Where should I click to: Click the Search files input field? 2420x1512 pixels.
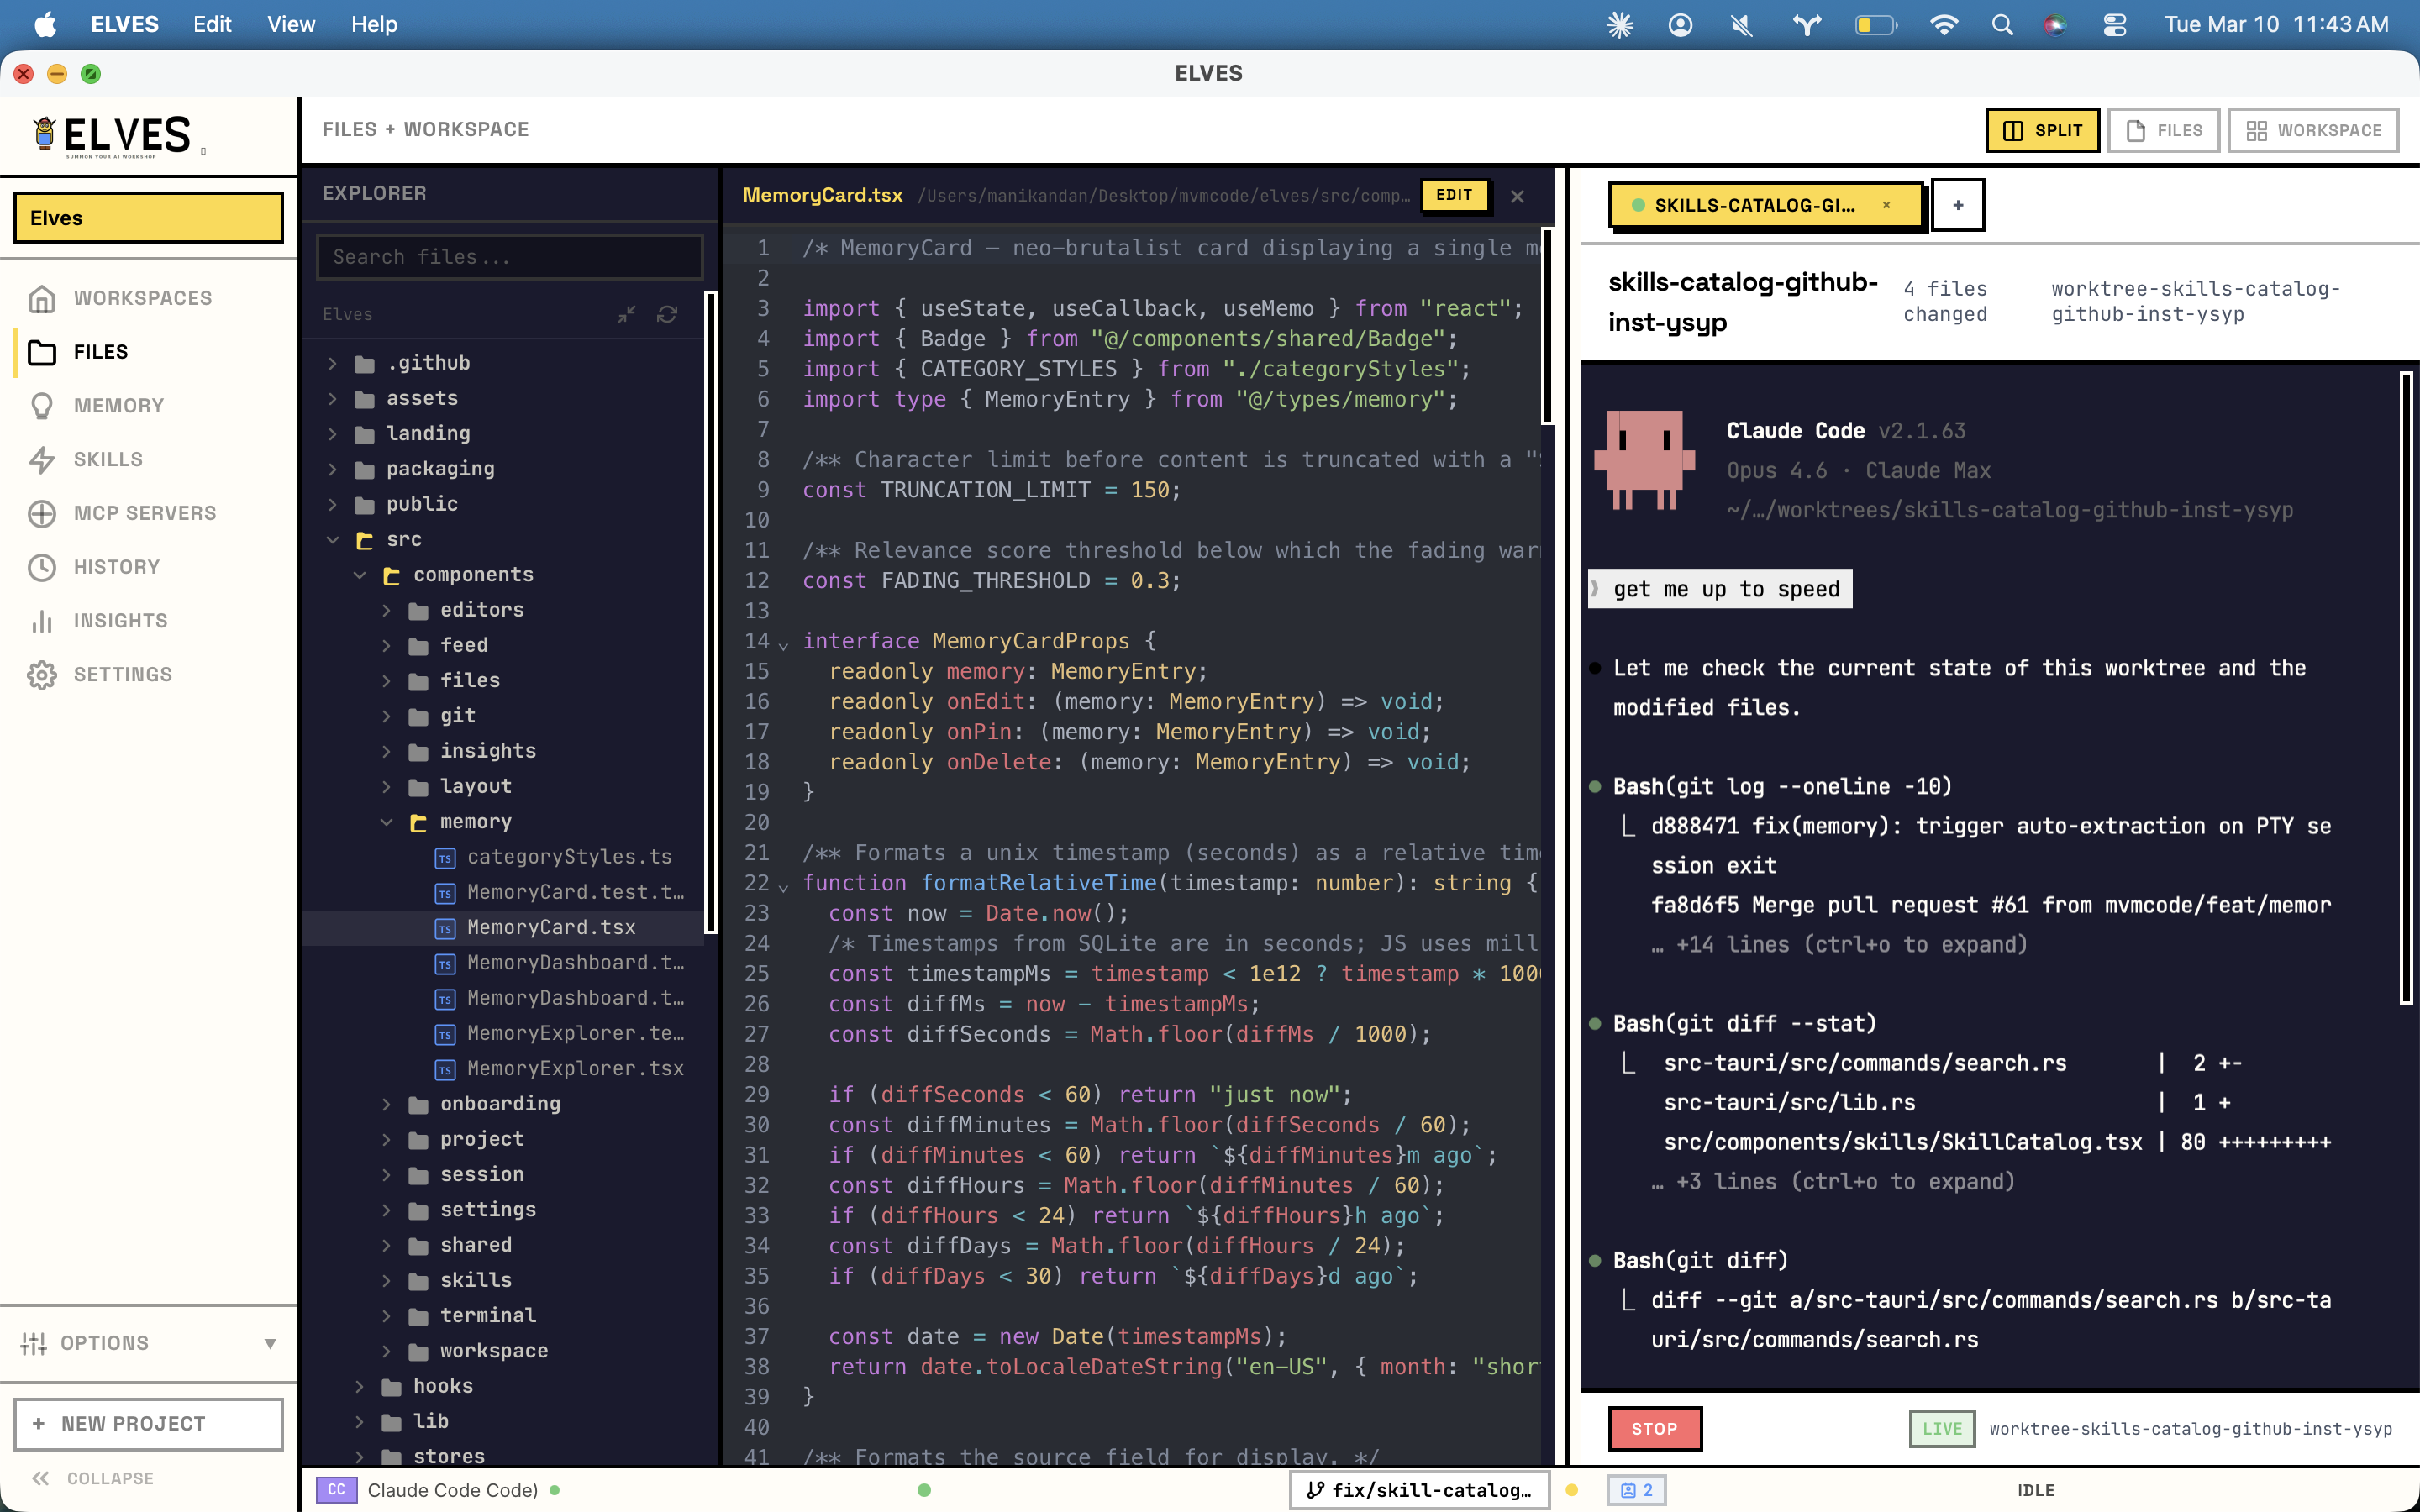tap(509, 257)
